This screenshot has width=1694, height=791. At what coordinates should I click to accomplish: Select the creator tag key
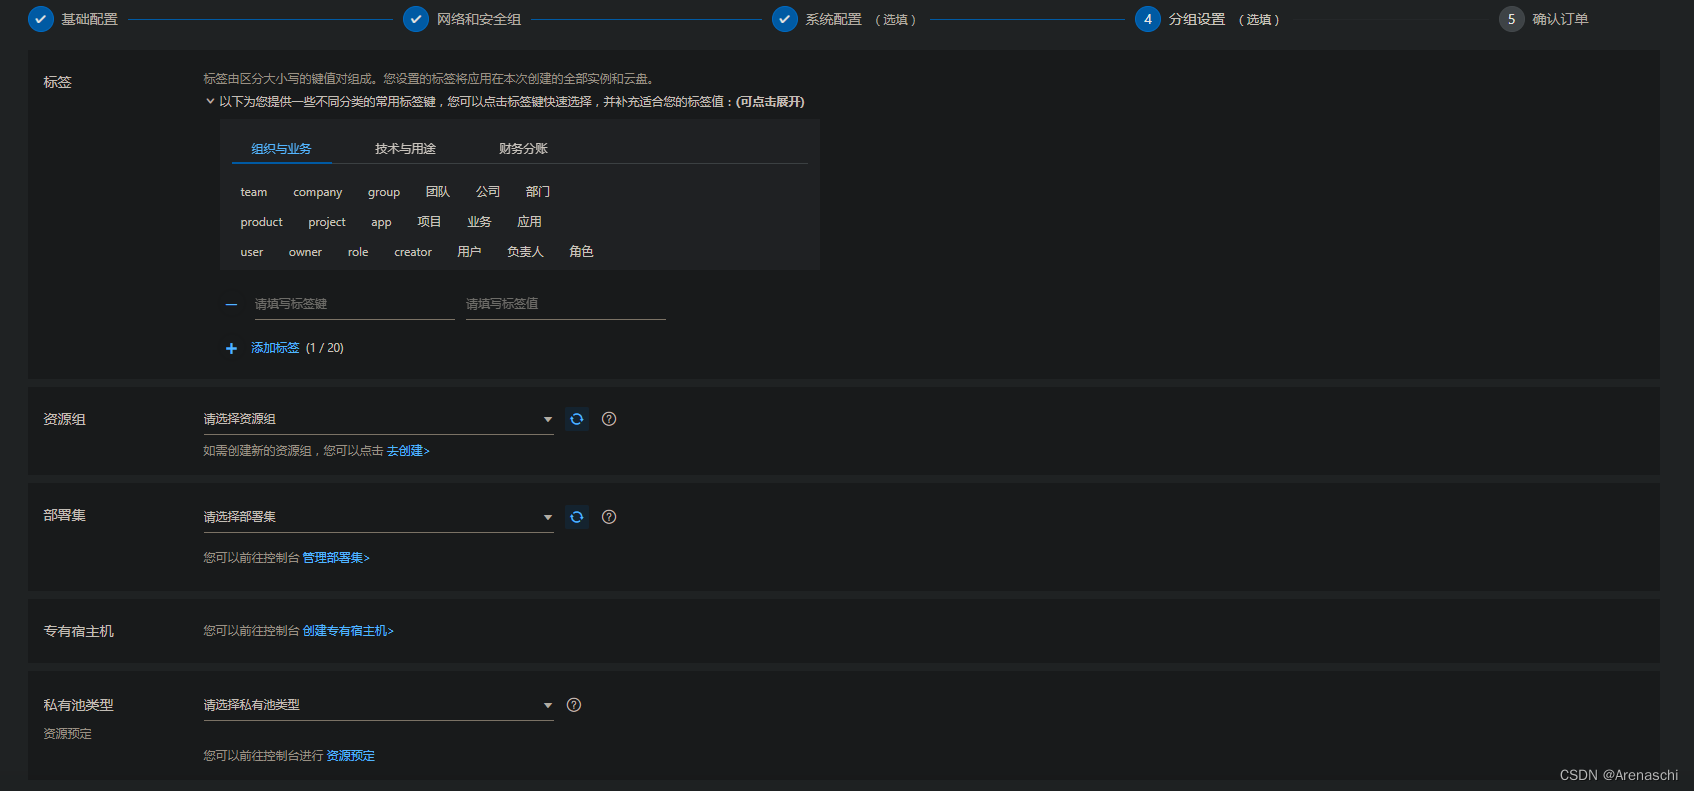(413, 252)
